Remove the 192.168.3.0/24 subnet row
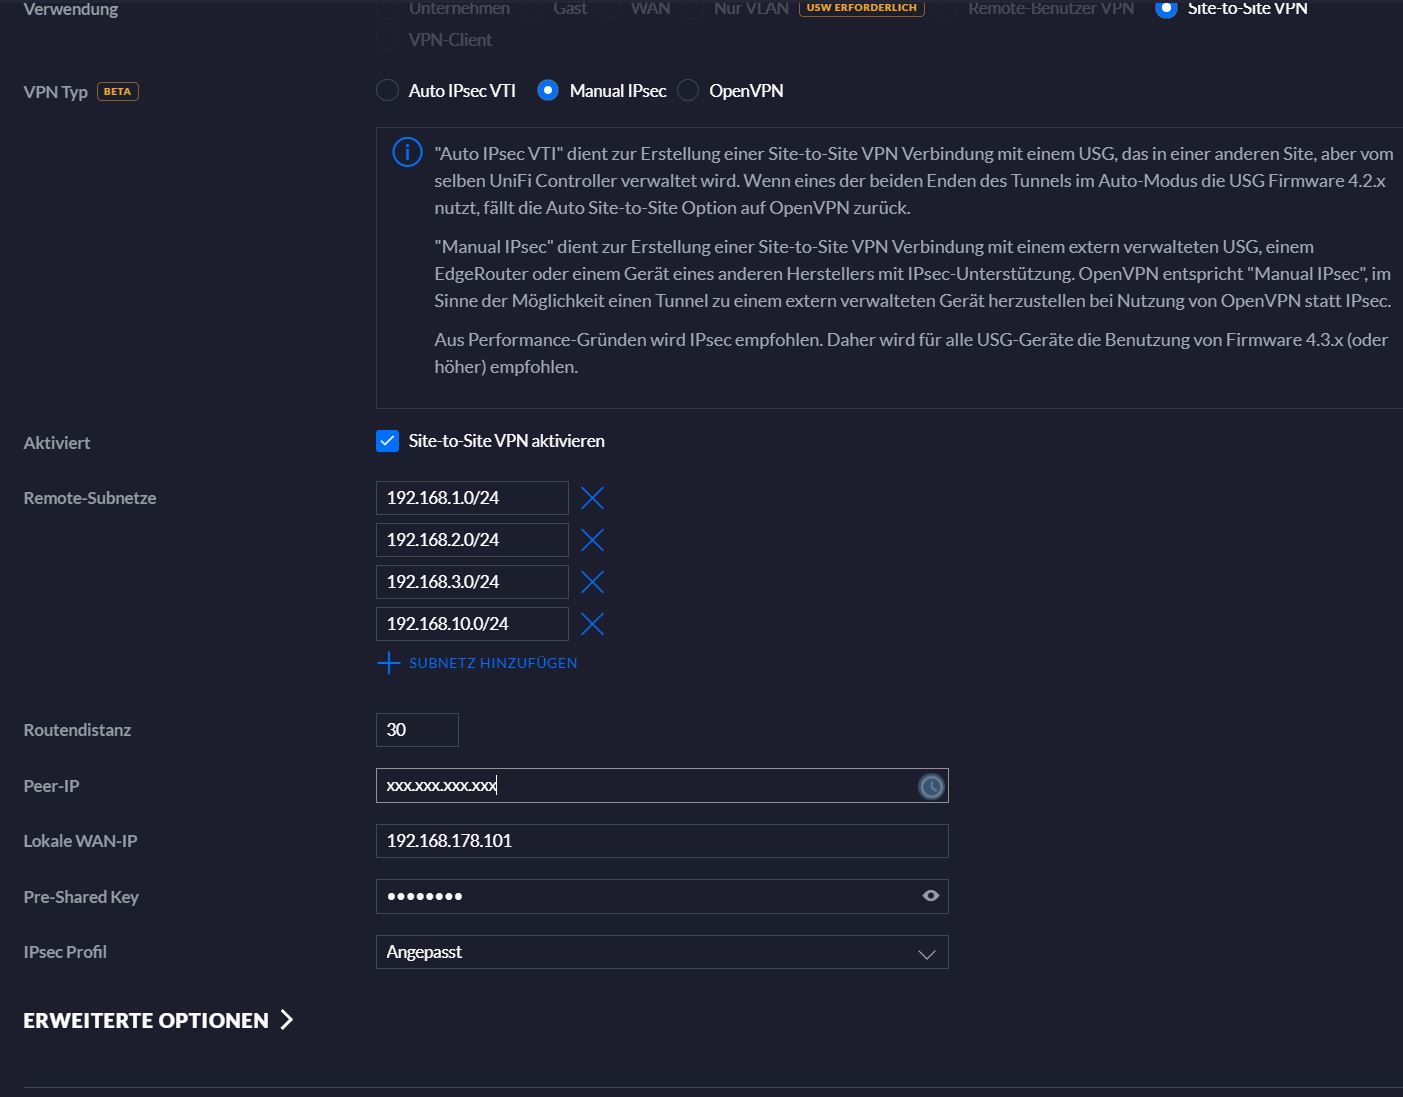 [x=592, y=582]
